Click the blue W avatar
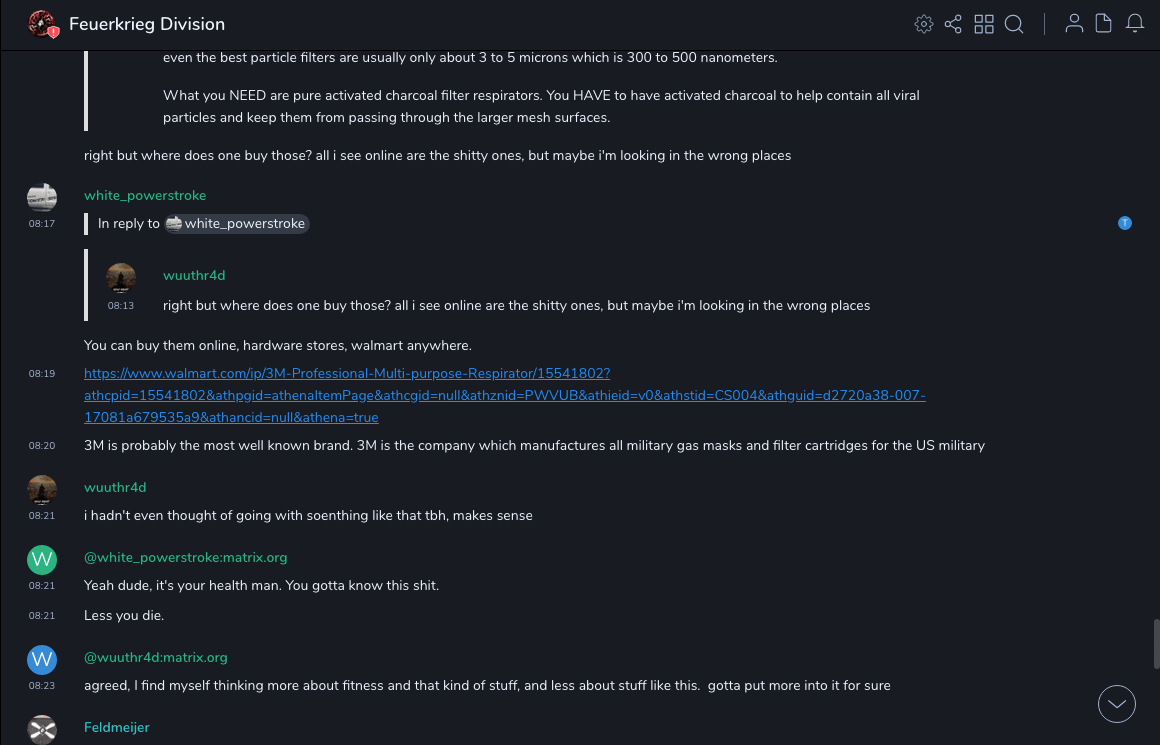 tap(42, 659)
